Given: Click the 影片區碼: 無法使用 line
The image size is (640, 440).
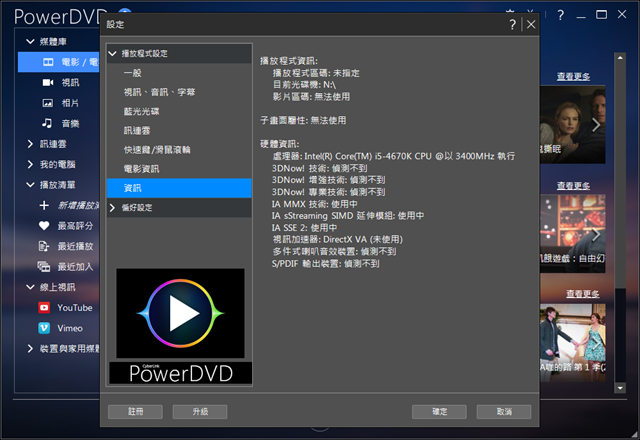Looking at the screenshot, I should (x=311, y=97).
